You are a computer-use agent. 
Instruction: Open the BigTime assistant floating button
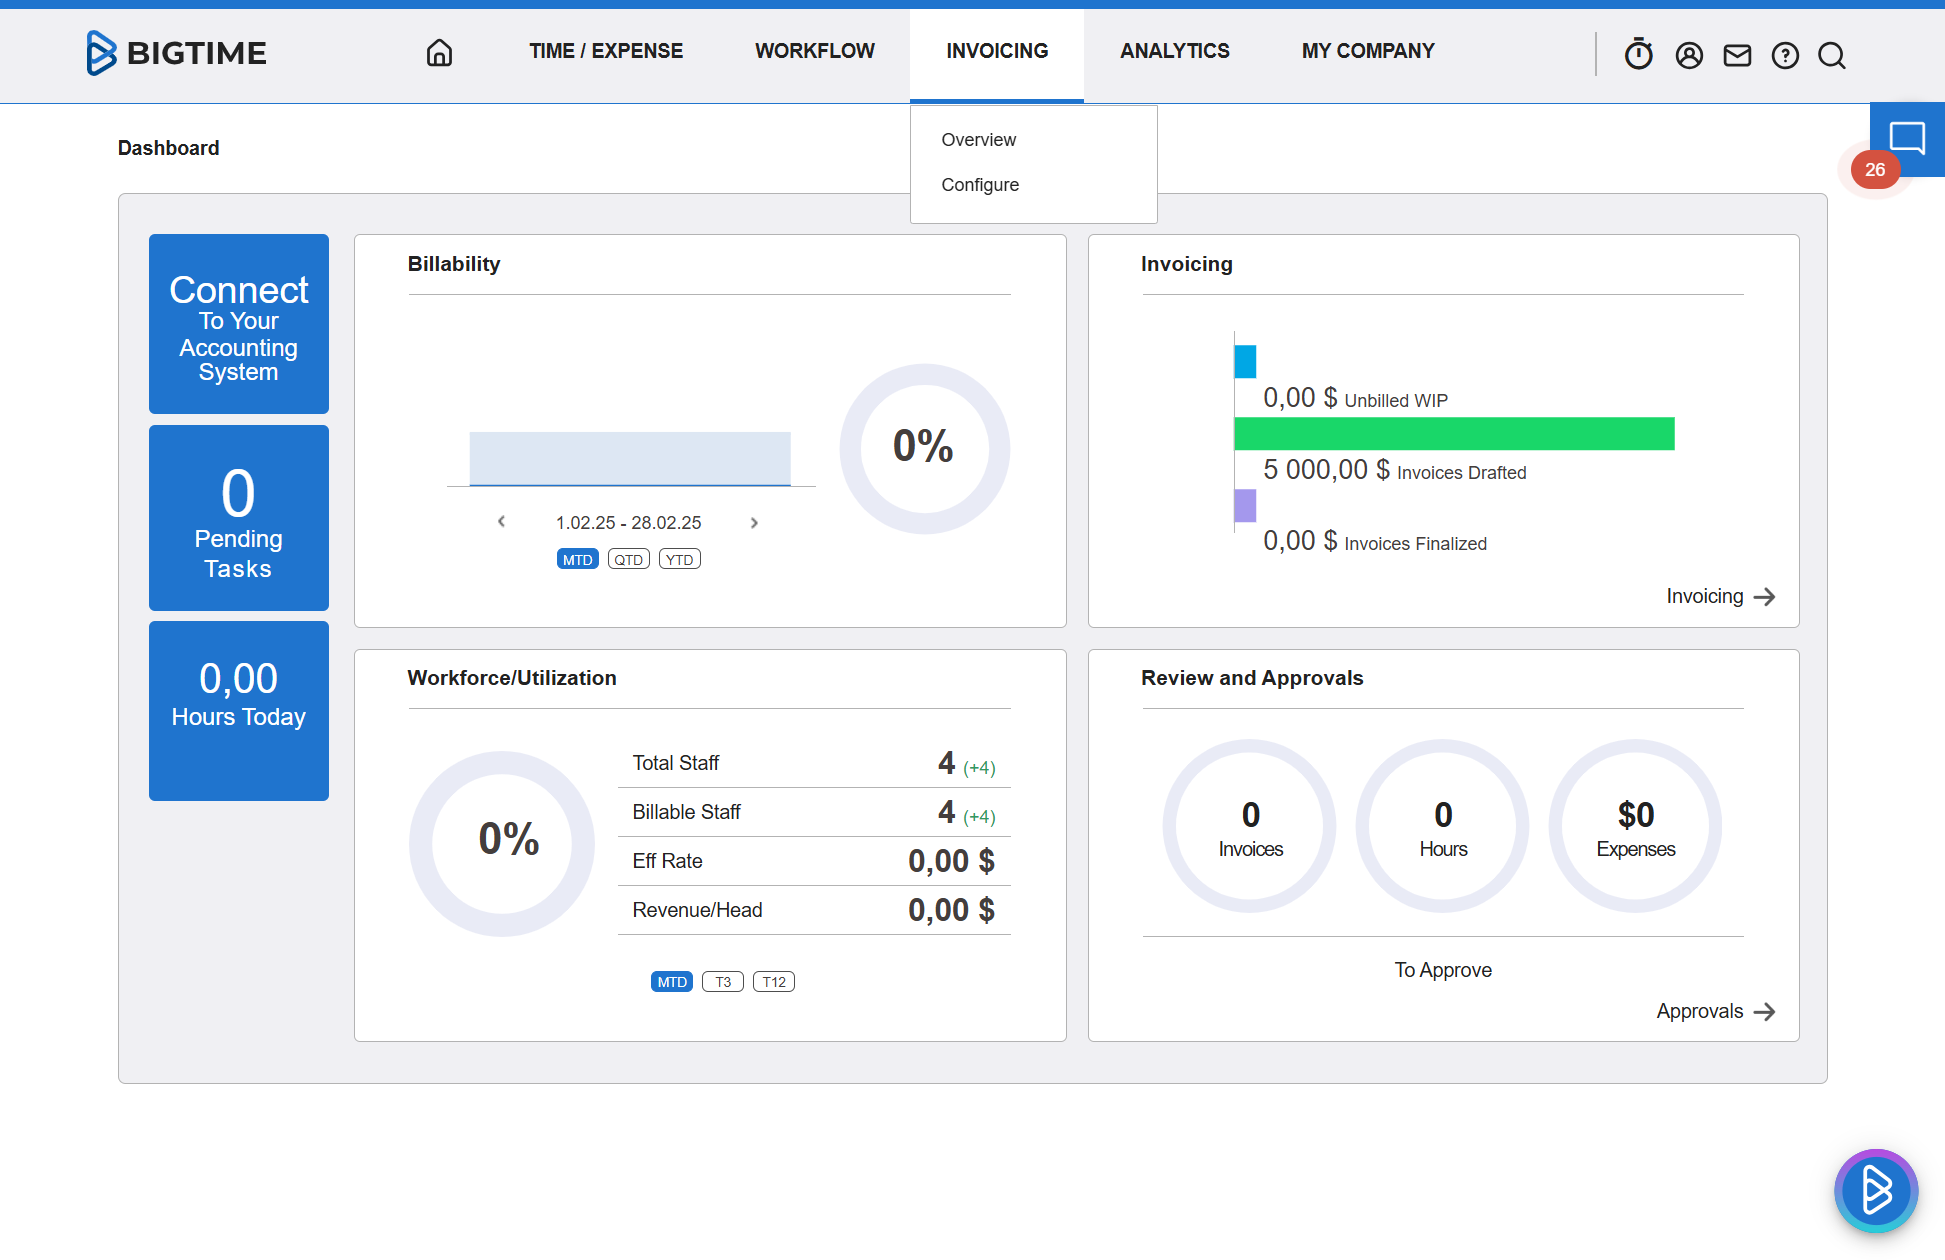click(x=1876, y=1191)
